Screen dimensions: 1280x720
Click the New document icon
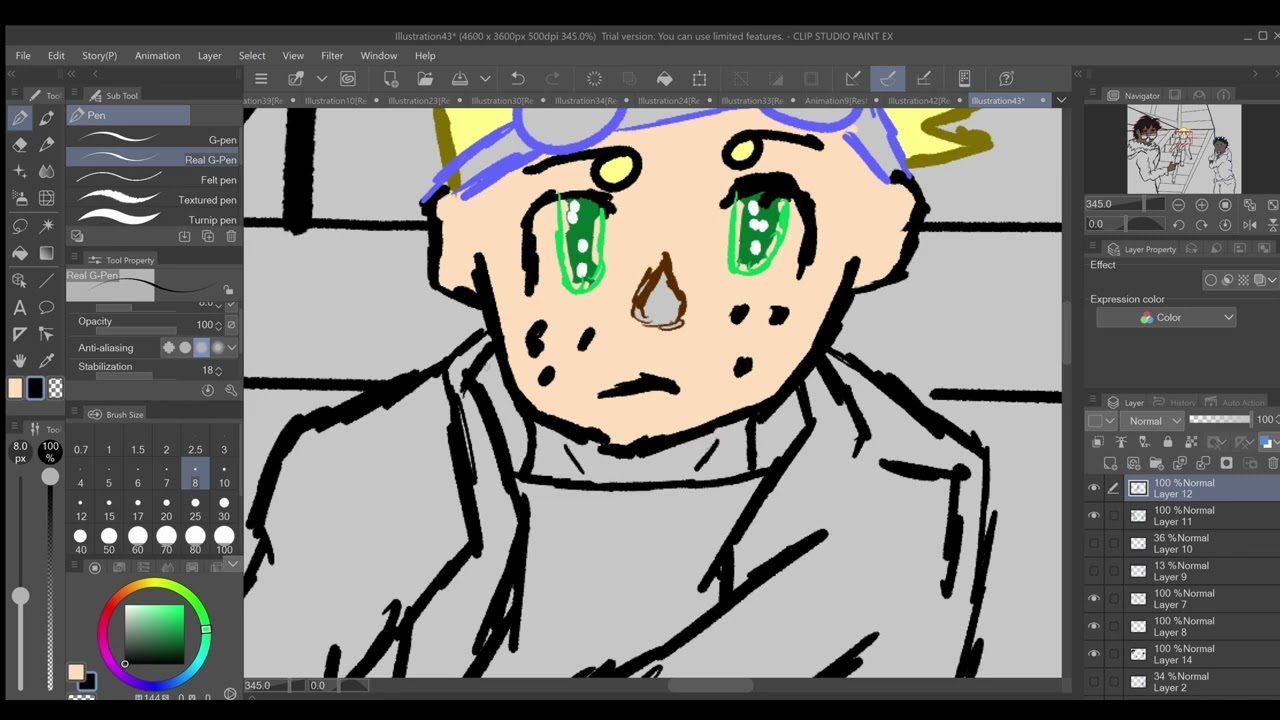(391, 78)
